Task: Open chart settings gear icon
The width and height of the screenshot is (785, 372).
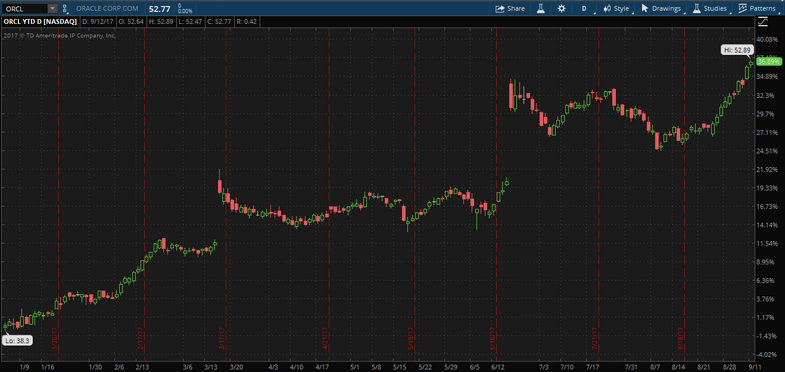Action: pyautogui.click(x=562, y=8)
